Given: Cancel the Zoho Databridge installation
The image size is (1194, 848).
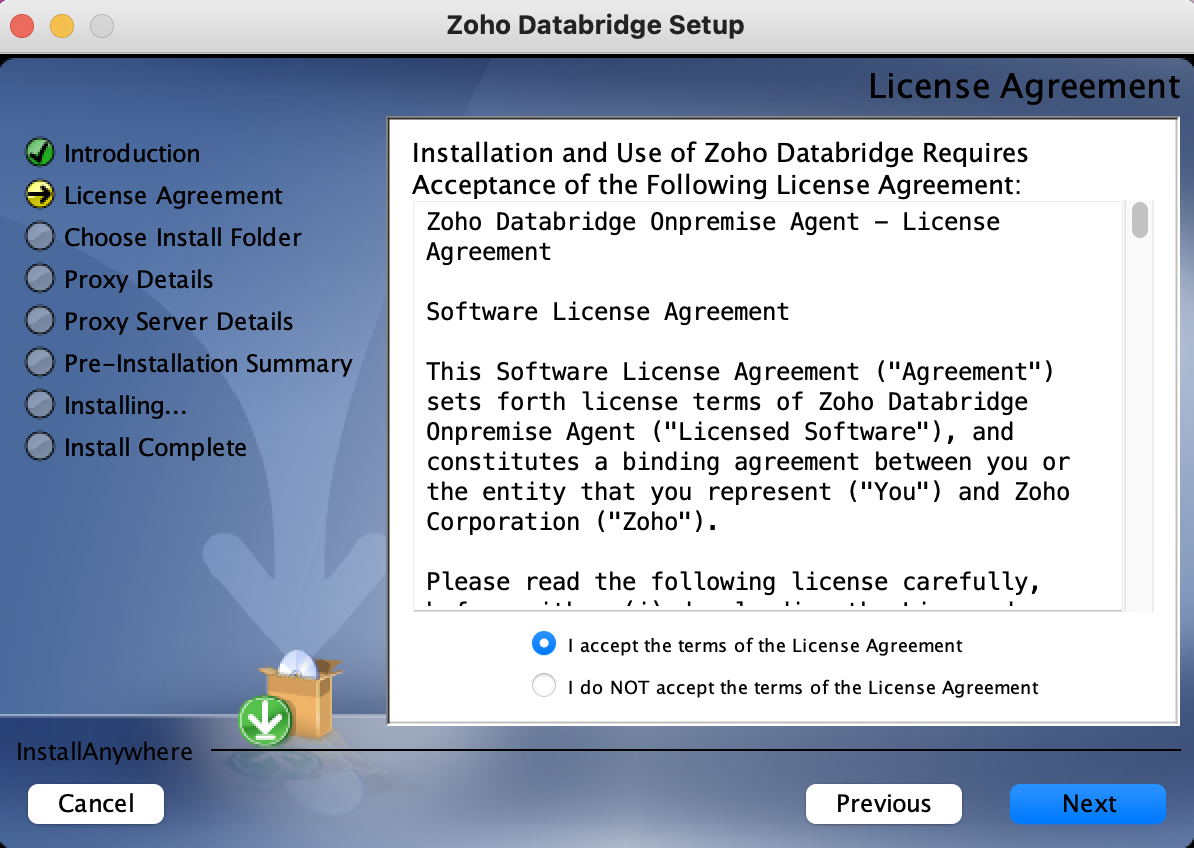Looking at the screenshot, I should tap(96, 804).
